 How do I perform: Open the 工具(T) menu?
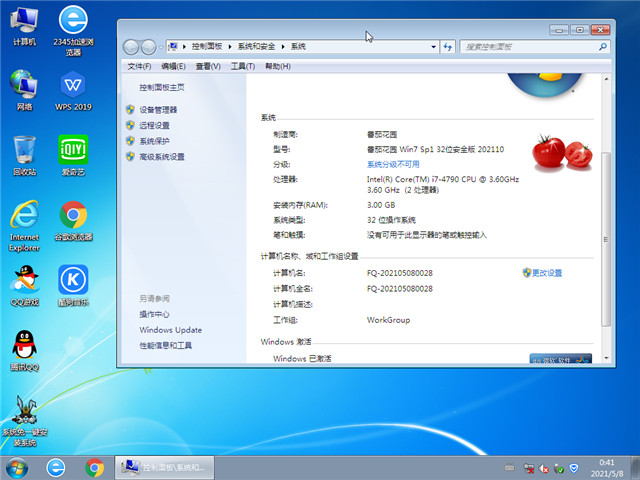pos(243,66)
